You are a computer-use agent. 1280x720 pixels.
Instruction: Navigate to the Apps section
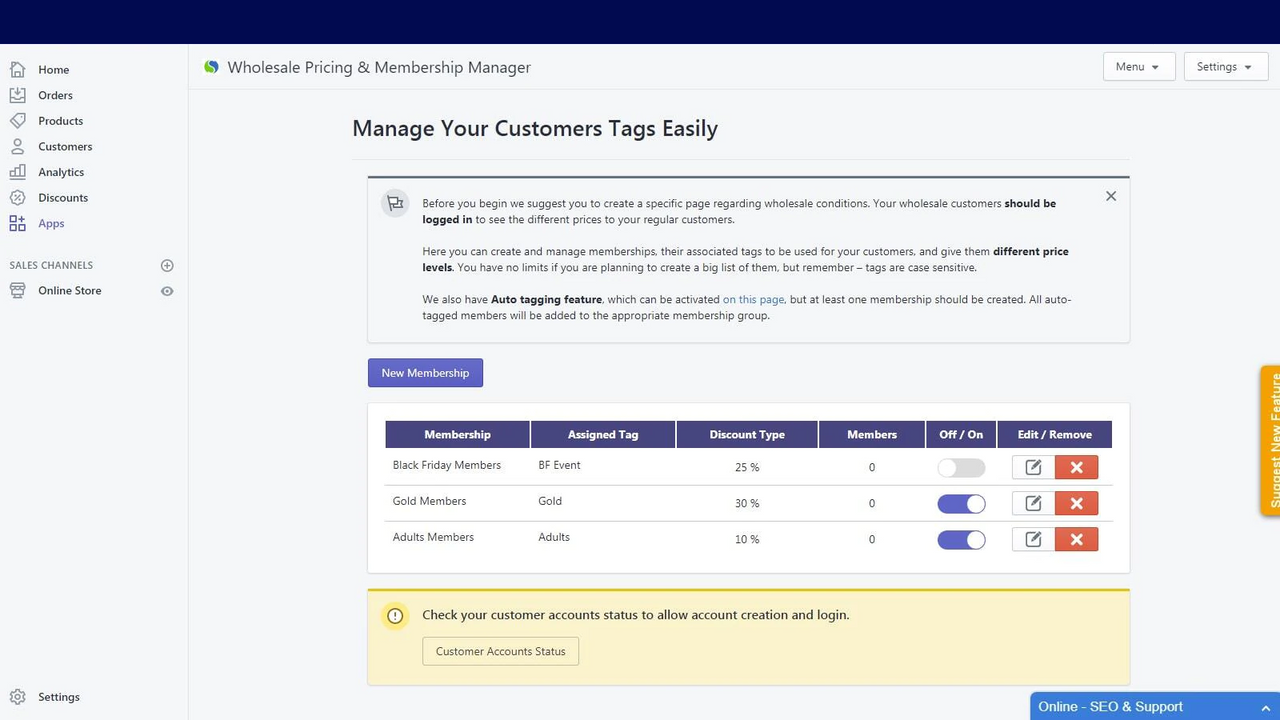pos(53,223)
